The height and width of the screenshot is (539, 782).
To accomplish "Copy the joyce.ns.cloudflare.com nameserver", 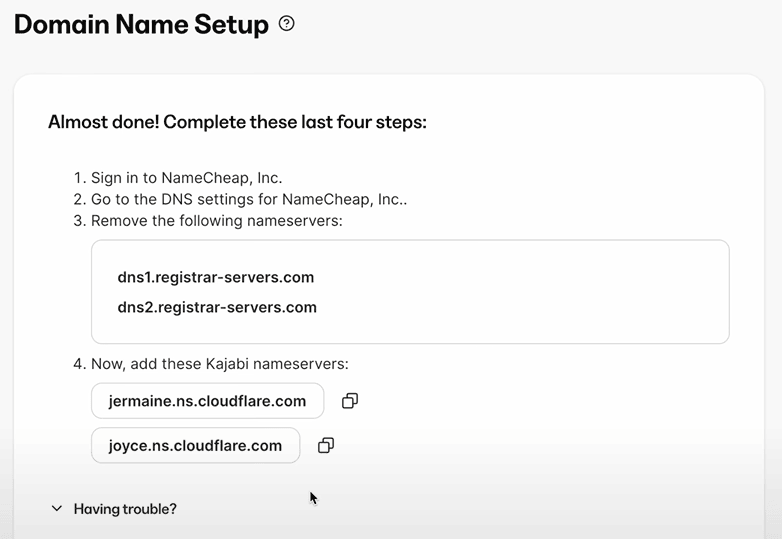I will click(325, 446).
